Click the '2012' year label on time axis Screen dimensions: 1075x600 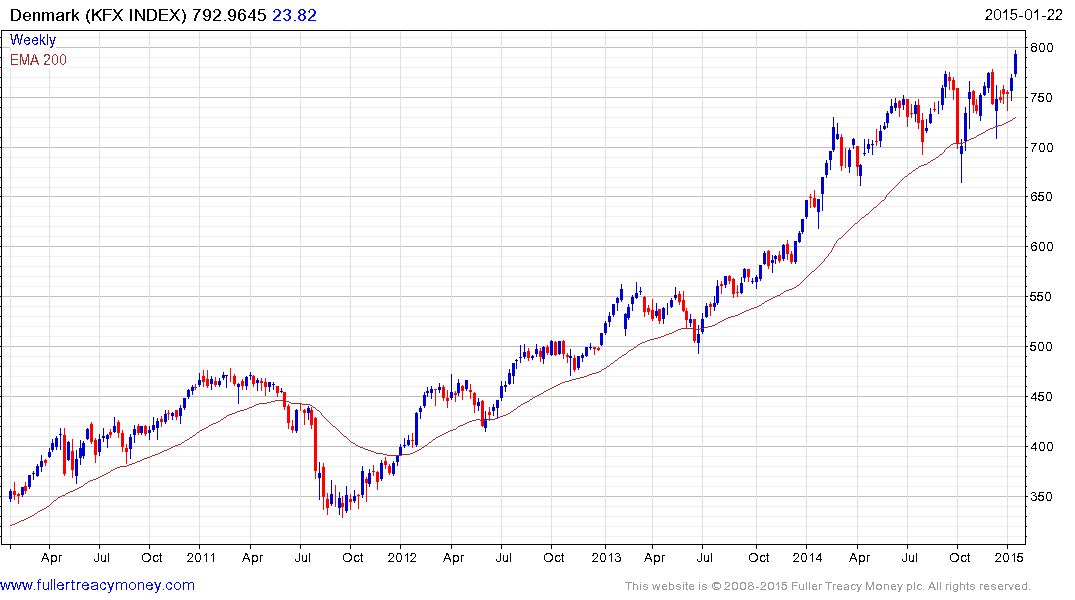tap(402, 557)
